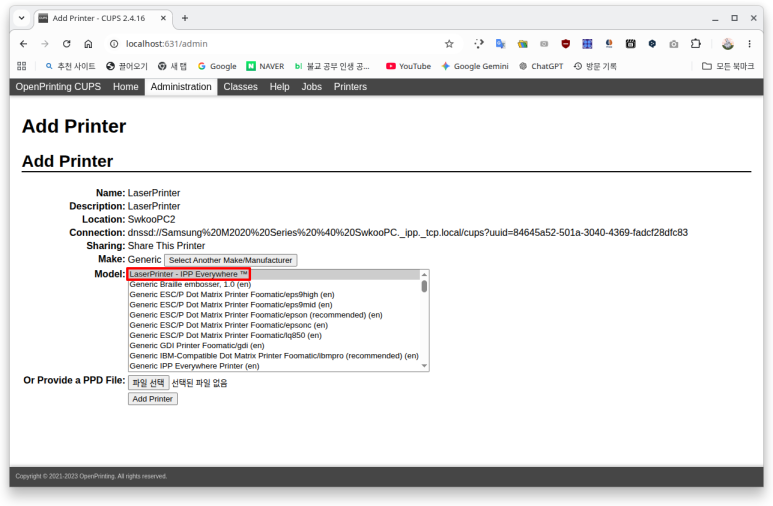Click the camera screenshot extension icon
Image resolution: width=773 pixels, height=506 pixels.
(674, 44)
